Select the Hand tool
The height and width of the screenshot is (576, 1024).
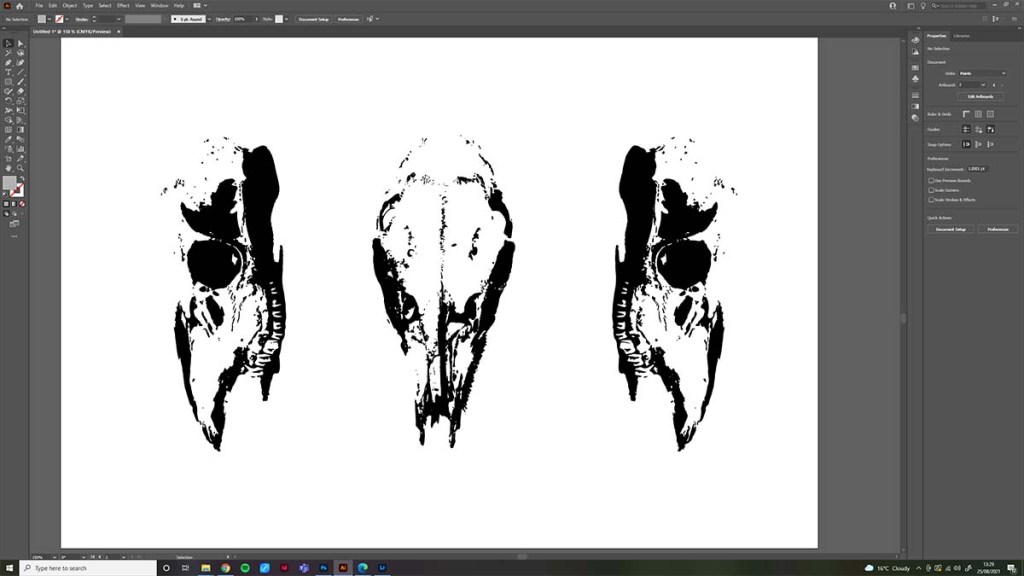(x=8, y=167)
